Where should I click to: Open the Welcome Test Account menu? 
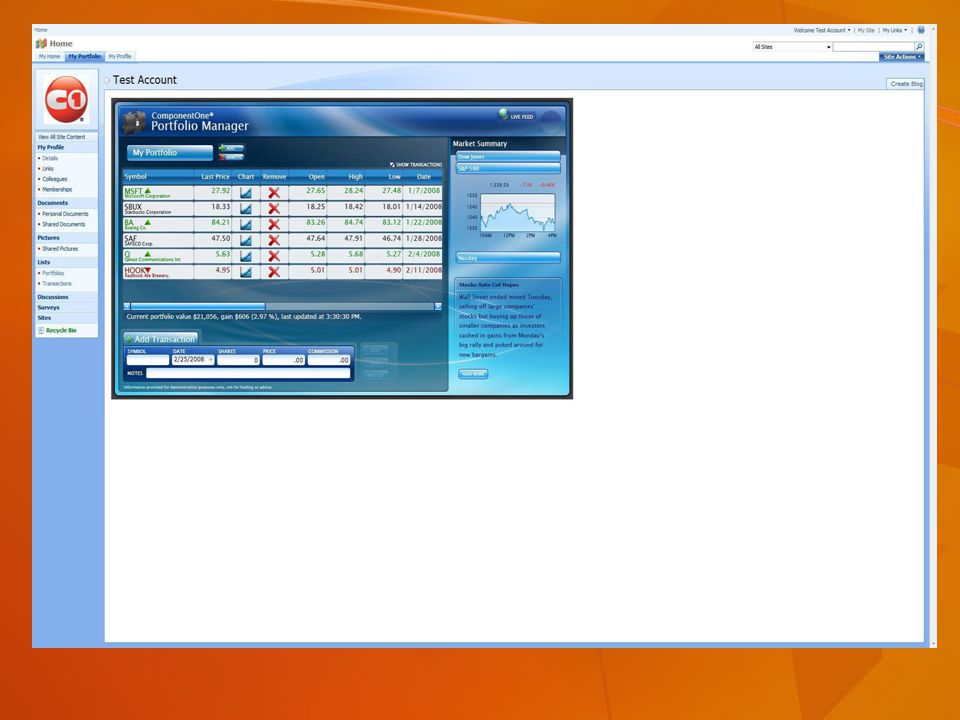click(x=822, y=30)
